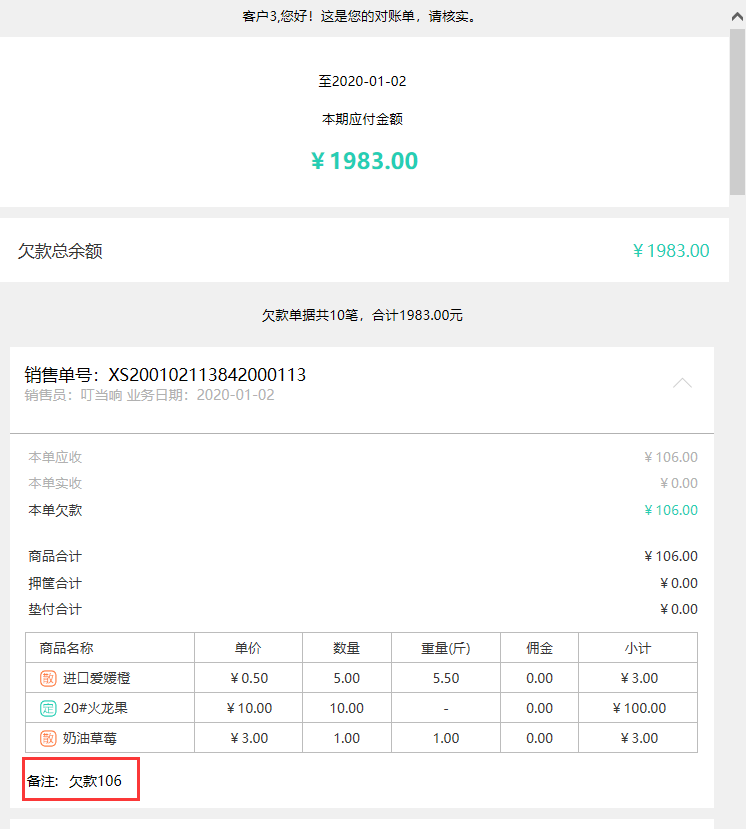
Task: Click the 商品名称 column header
Action: point(67,648)
